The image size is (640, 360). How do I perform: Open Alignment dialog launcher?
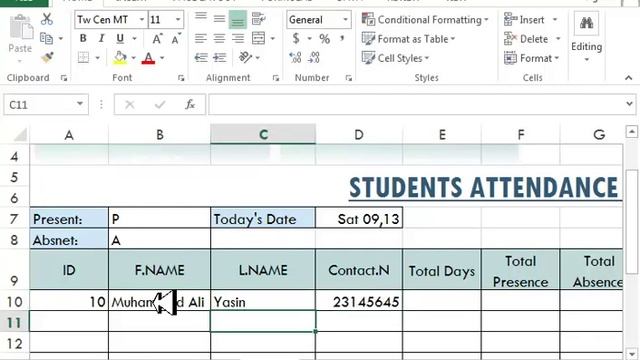point(276,78)
